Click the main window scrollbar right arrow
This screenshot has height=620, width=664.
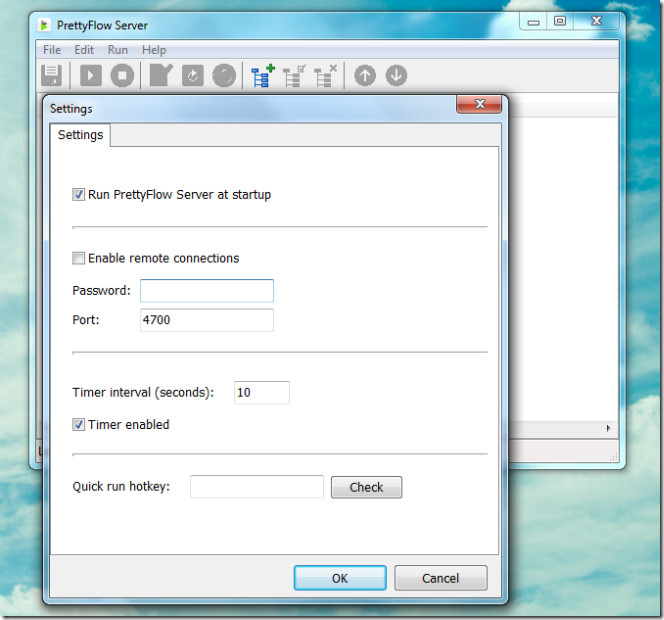pyautogui.click(x=609, y=428)
